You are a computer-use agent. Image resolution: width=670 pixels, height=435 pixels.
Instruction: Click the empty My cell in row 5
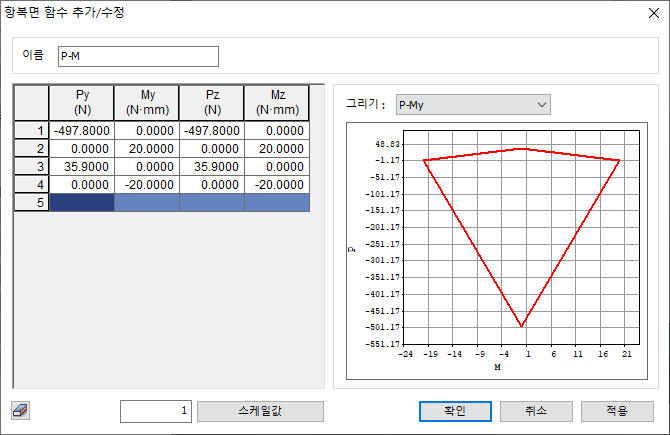click(x=147, y=202)
